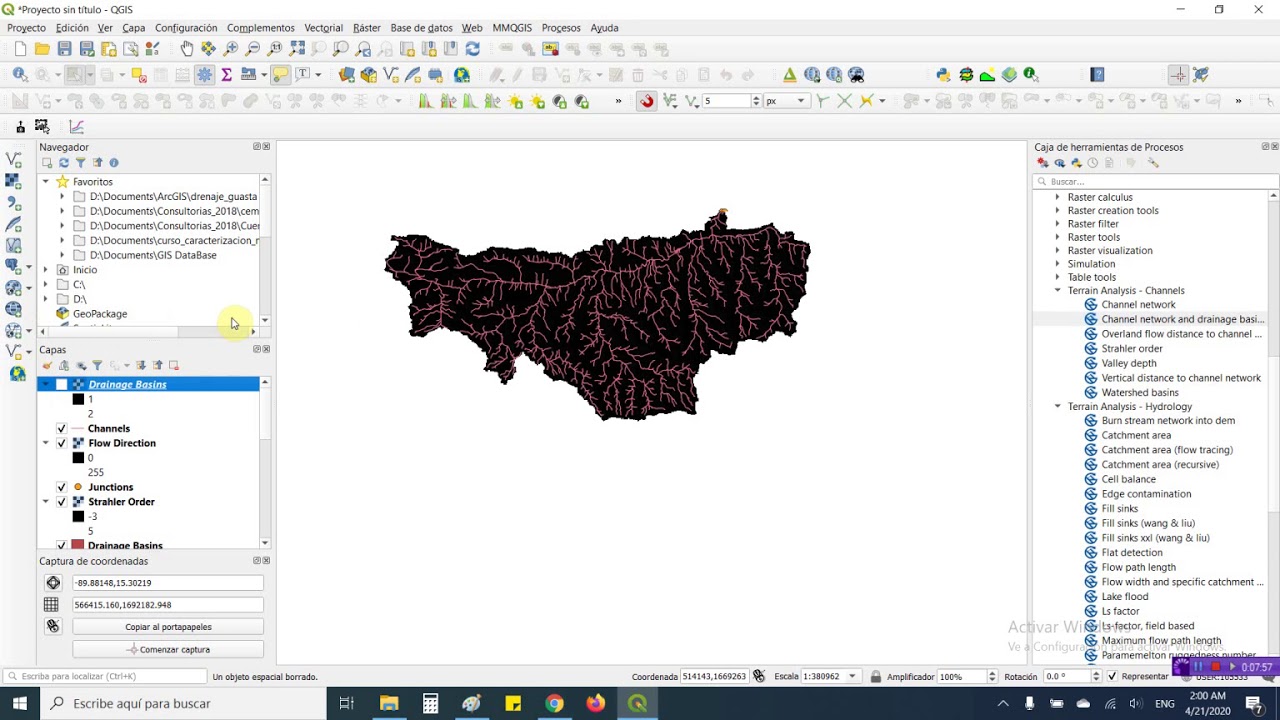Screen dimensions: 1280x720
Task: Select the Pan Map hand tool
Action: tap(187, 49)
